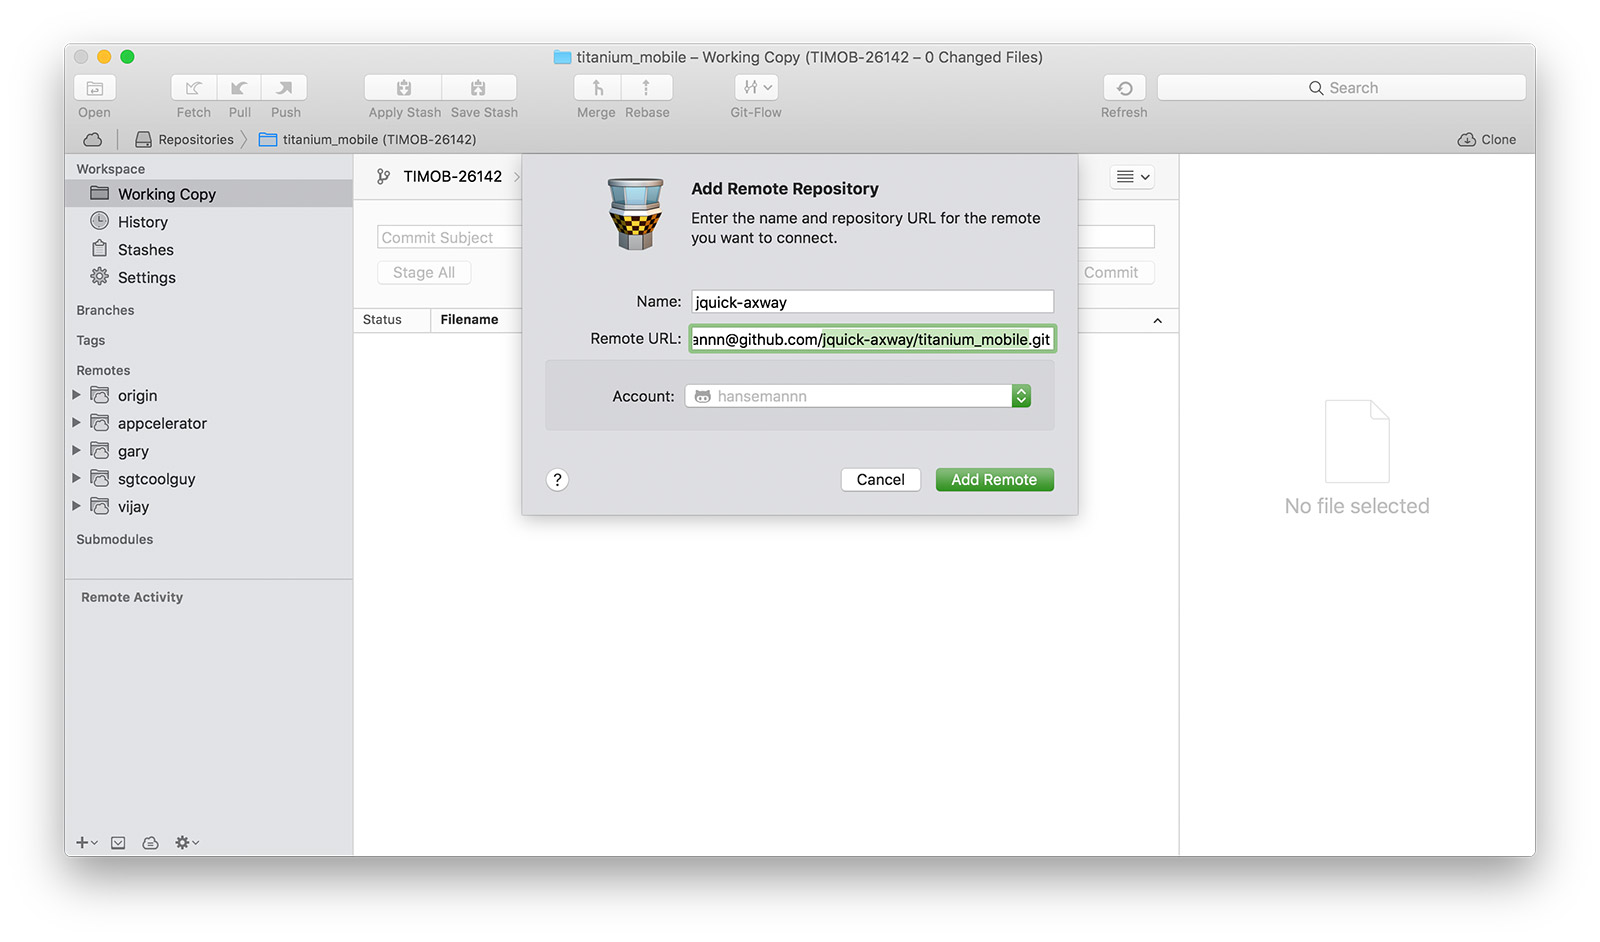Click the Apply Stash toolbar icon
1600x942 pixels.
[x=404, y=88]
